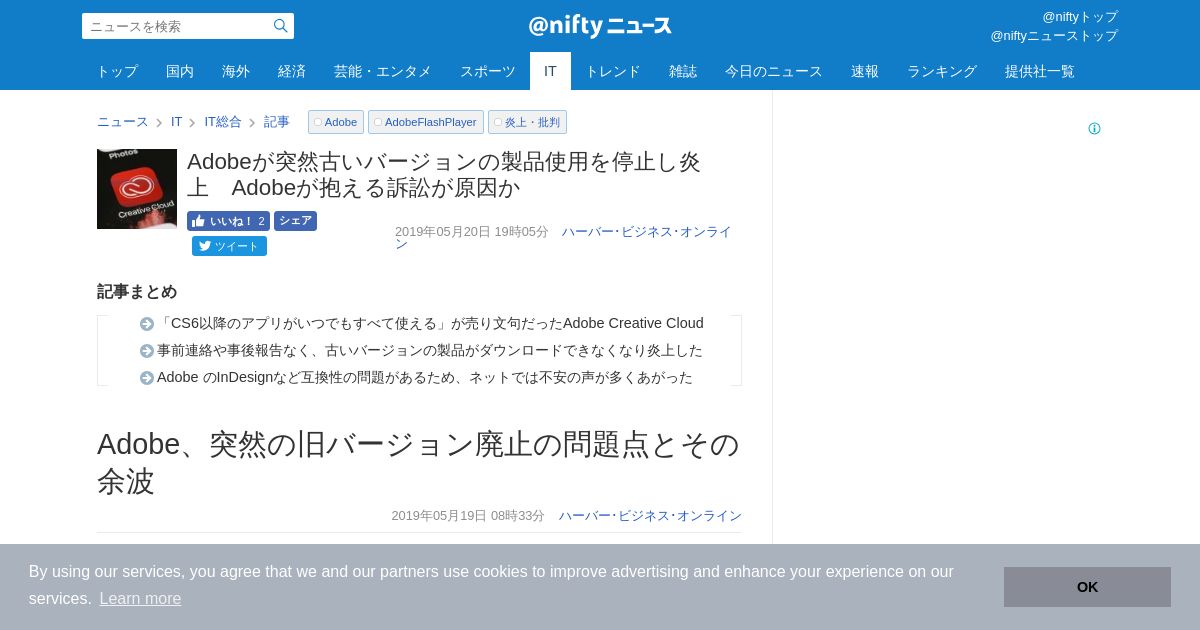
Task: Open the 経済 nav tab
Action: pyautogui.click(x=292, y=71)
